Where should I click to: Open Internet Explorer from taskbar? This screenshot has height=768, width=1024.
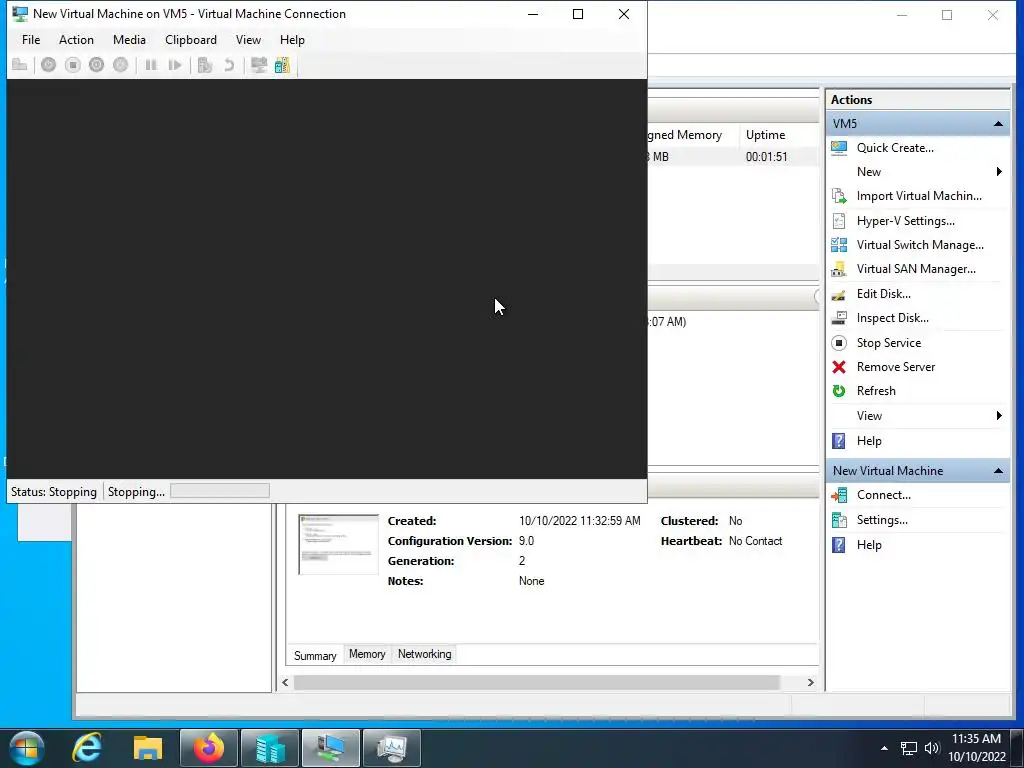[x=87, y=748]
